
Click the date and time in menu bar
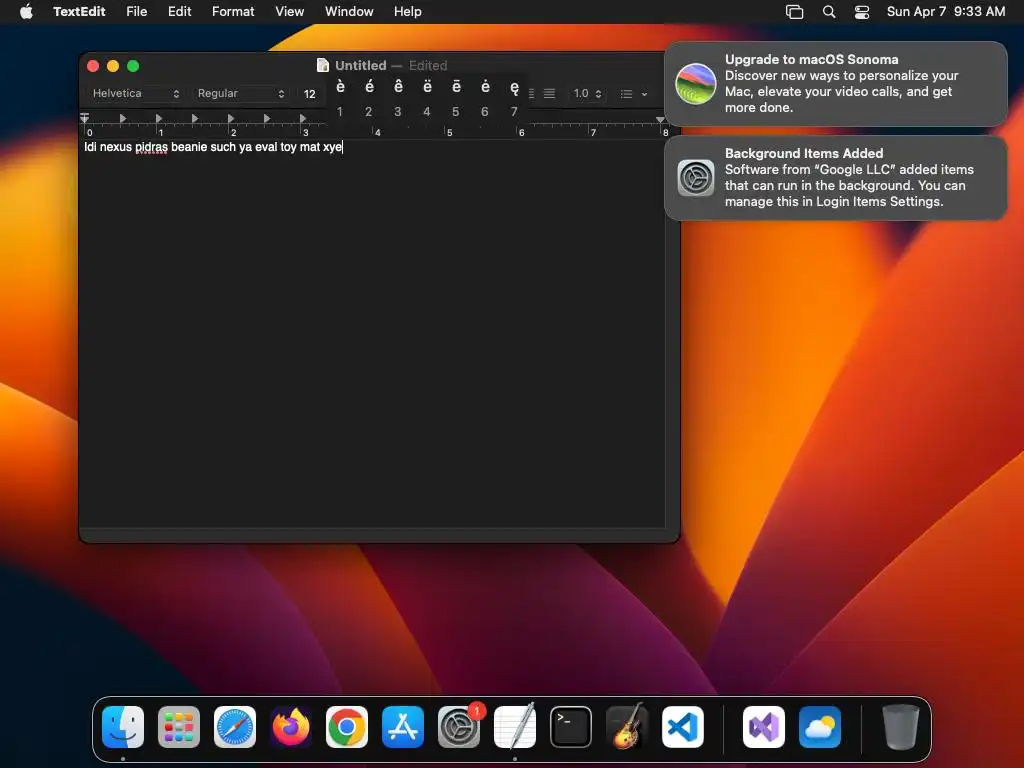pos(946,11)
